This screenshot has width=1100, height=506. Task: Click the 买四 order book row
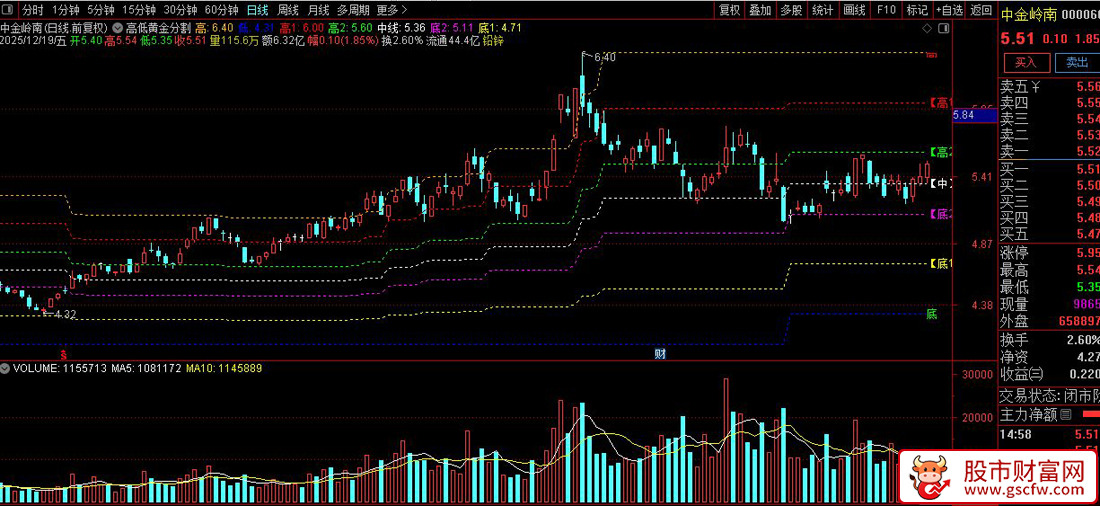(1049, 217)
